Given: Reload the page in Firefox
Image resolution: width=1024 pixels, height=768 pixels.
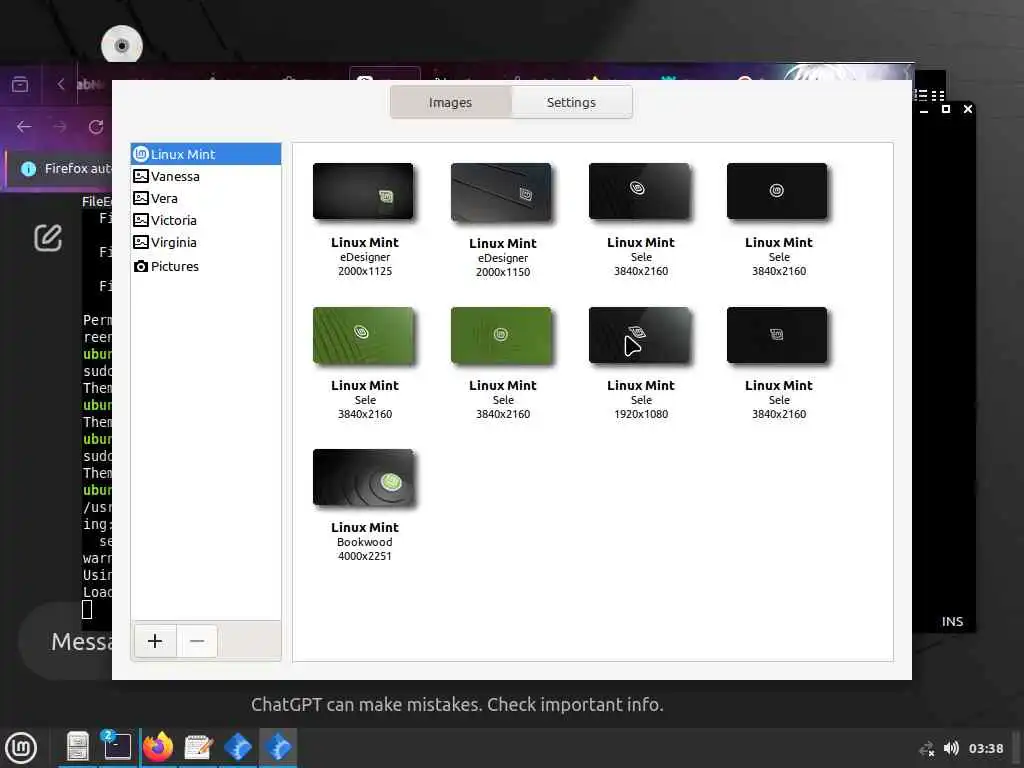Looking at the screenshot, I should point(96,127).
